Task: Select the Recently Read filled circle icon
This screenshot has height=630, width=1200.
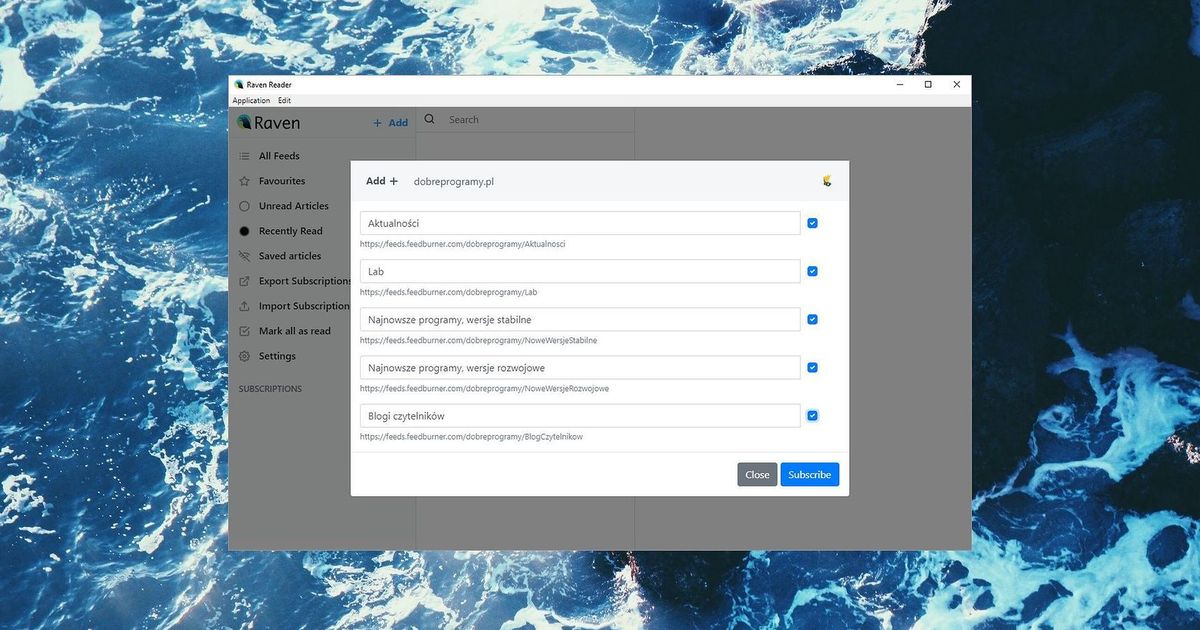Action: pyautogui.click(x=244, y=231)
